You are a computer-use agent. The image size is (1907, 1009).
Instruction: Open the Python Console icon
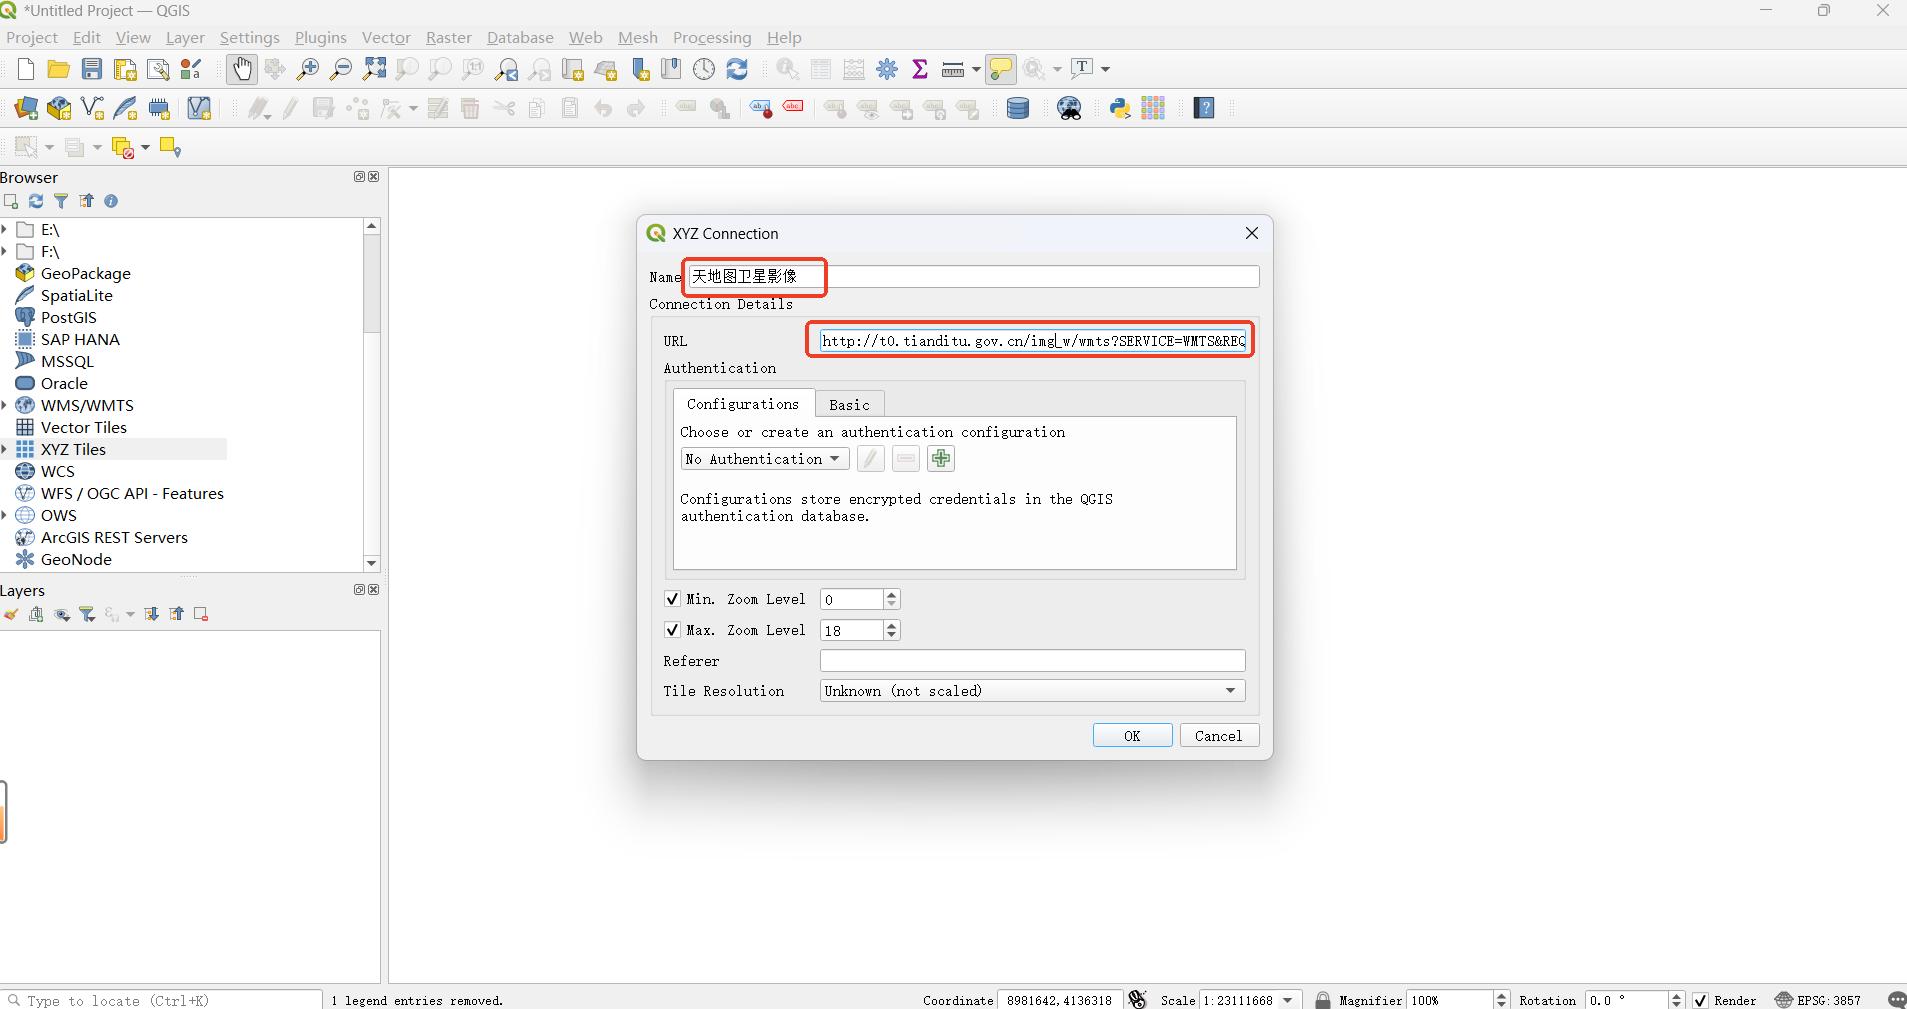(x=1120, y=108)
